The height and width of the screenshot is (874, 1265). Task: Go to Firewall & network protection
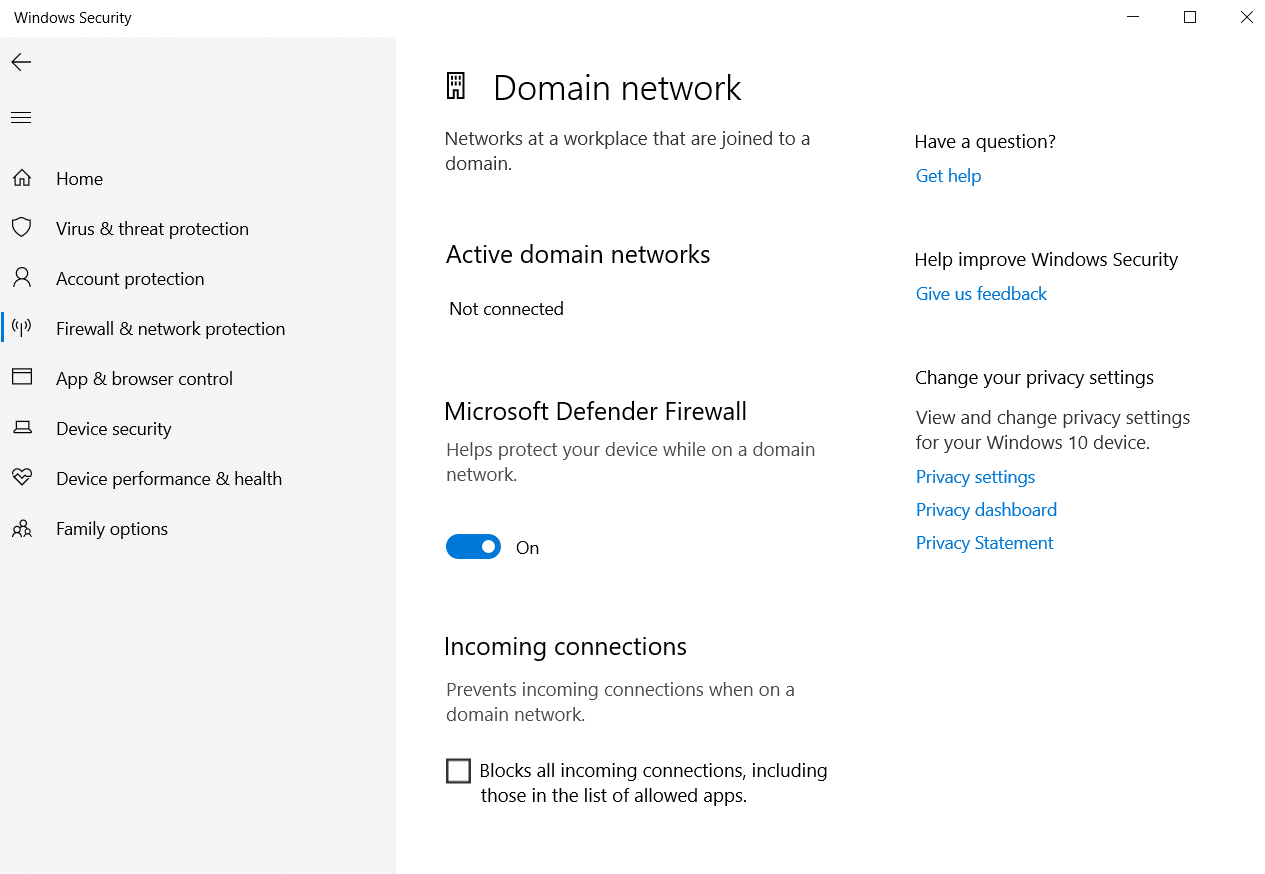click(x=170, y=328)
